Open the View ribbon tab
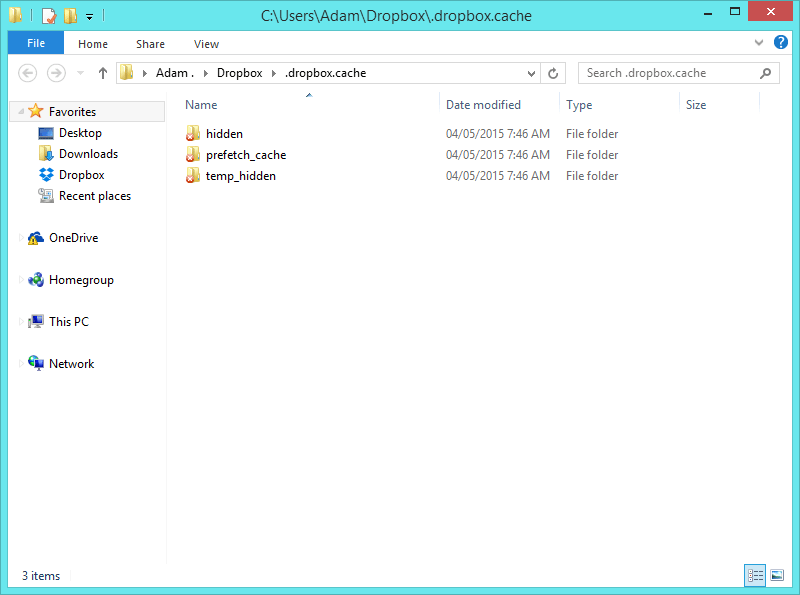 tap(206, 44)
